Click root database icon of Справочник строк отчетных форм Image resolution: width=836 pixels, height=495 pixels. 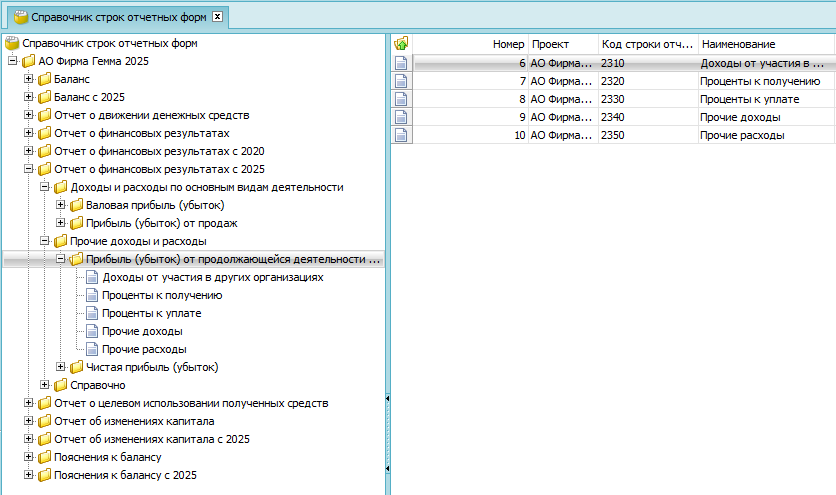12,43
